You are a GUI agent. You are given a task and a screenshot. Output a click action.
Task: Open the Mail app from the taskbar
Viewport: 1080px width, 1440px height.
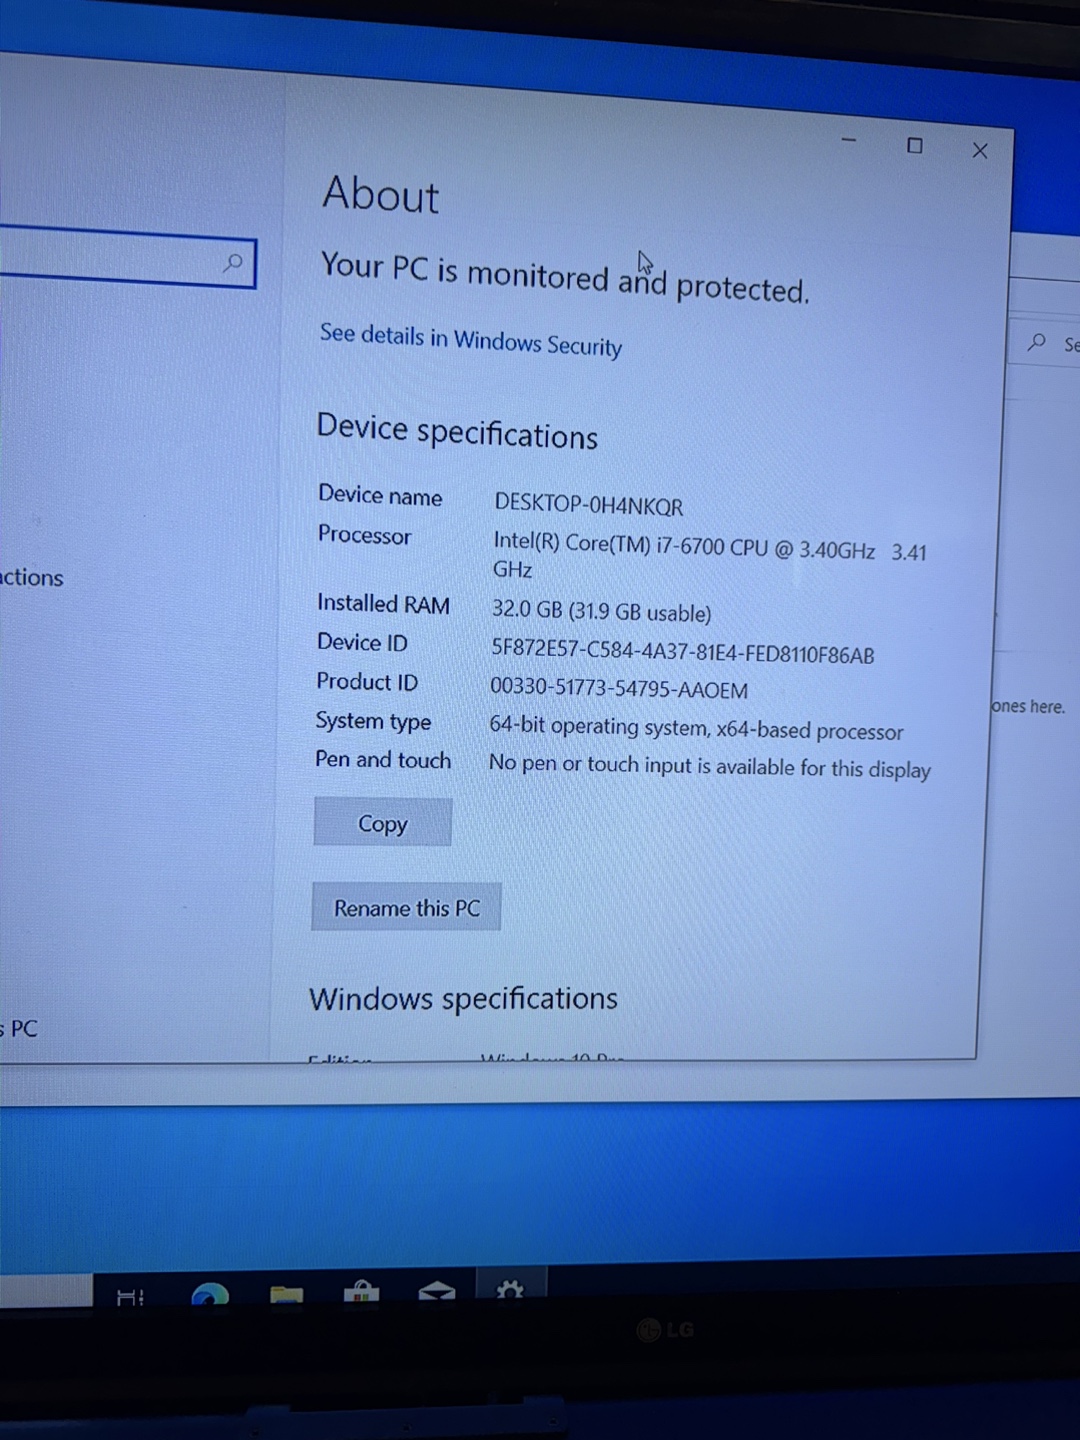pos(436,1293)
